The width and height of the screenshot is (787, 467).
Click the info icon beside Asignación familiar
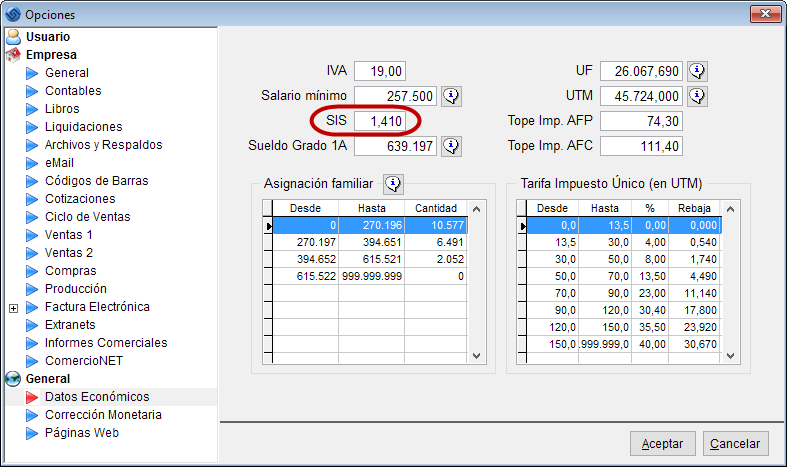point(393,184)
